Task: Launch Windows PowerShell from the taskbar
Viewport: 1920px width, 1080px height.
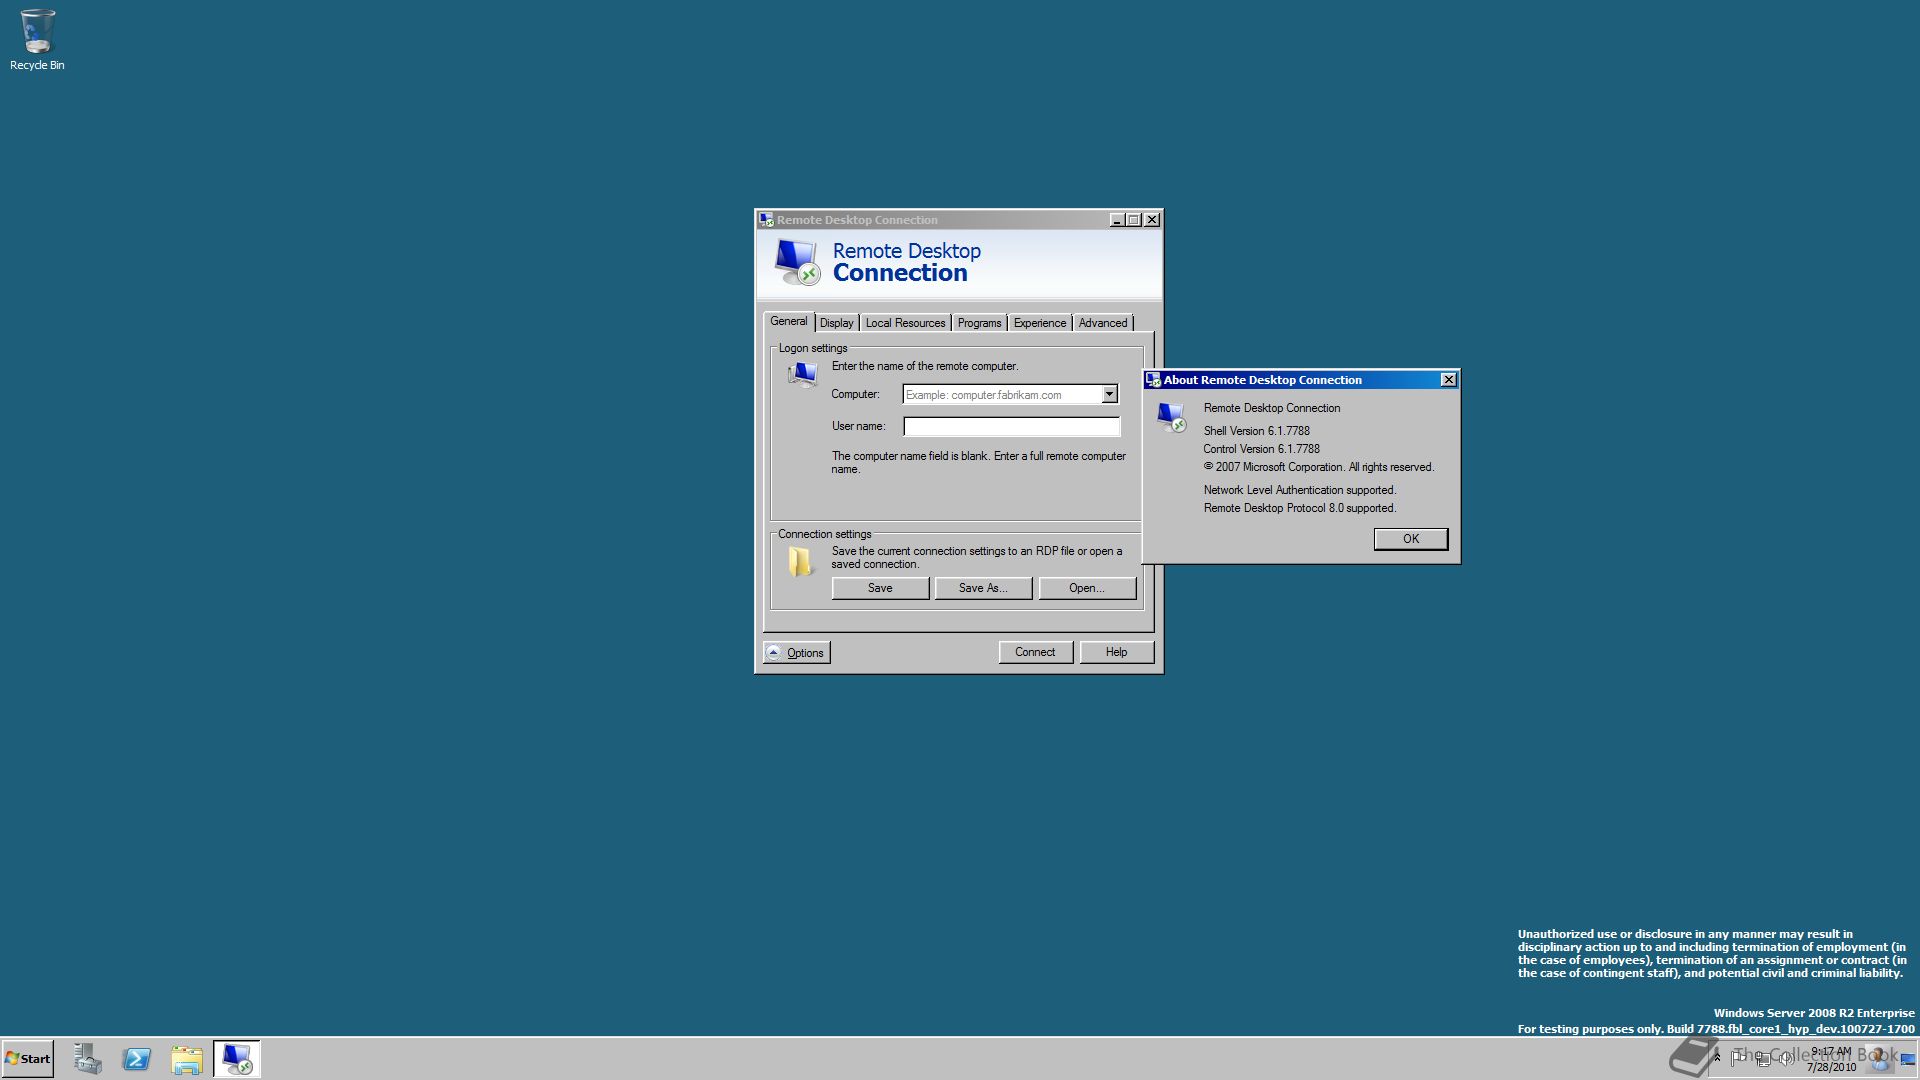Action: (x=137, y=1059)
